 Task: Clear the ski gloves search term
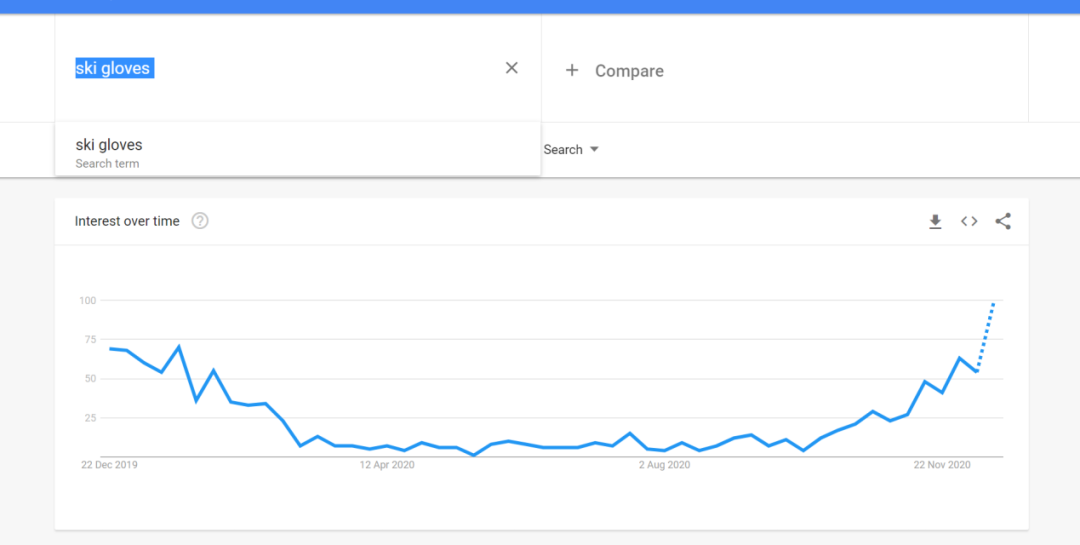[x=512, y=68]
